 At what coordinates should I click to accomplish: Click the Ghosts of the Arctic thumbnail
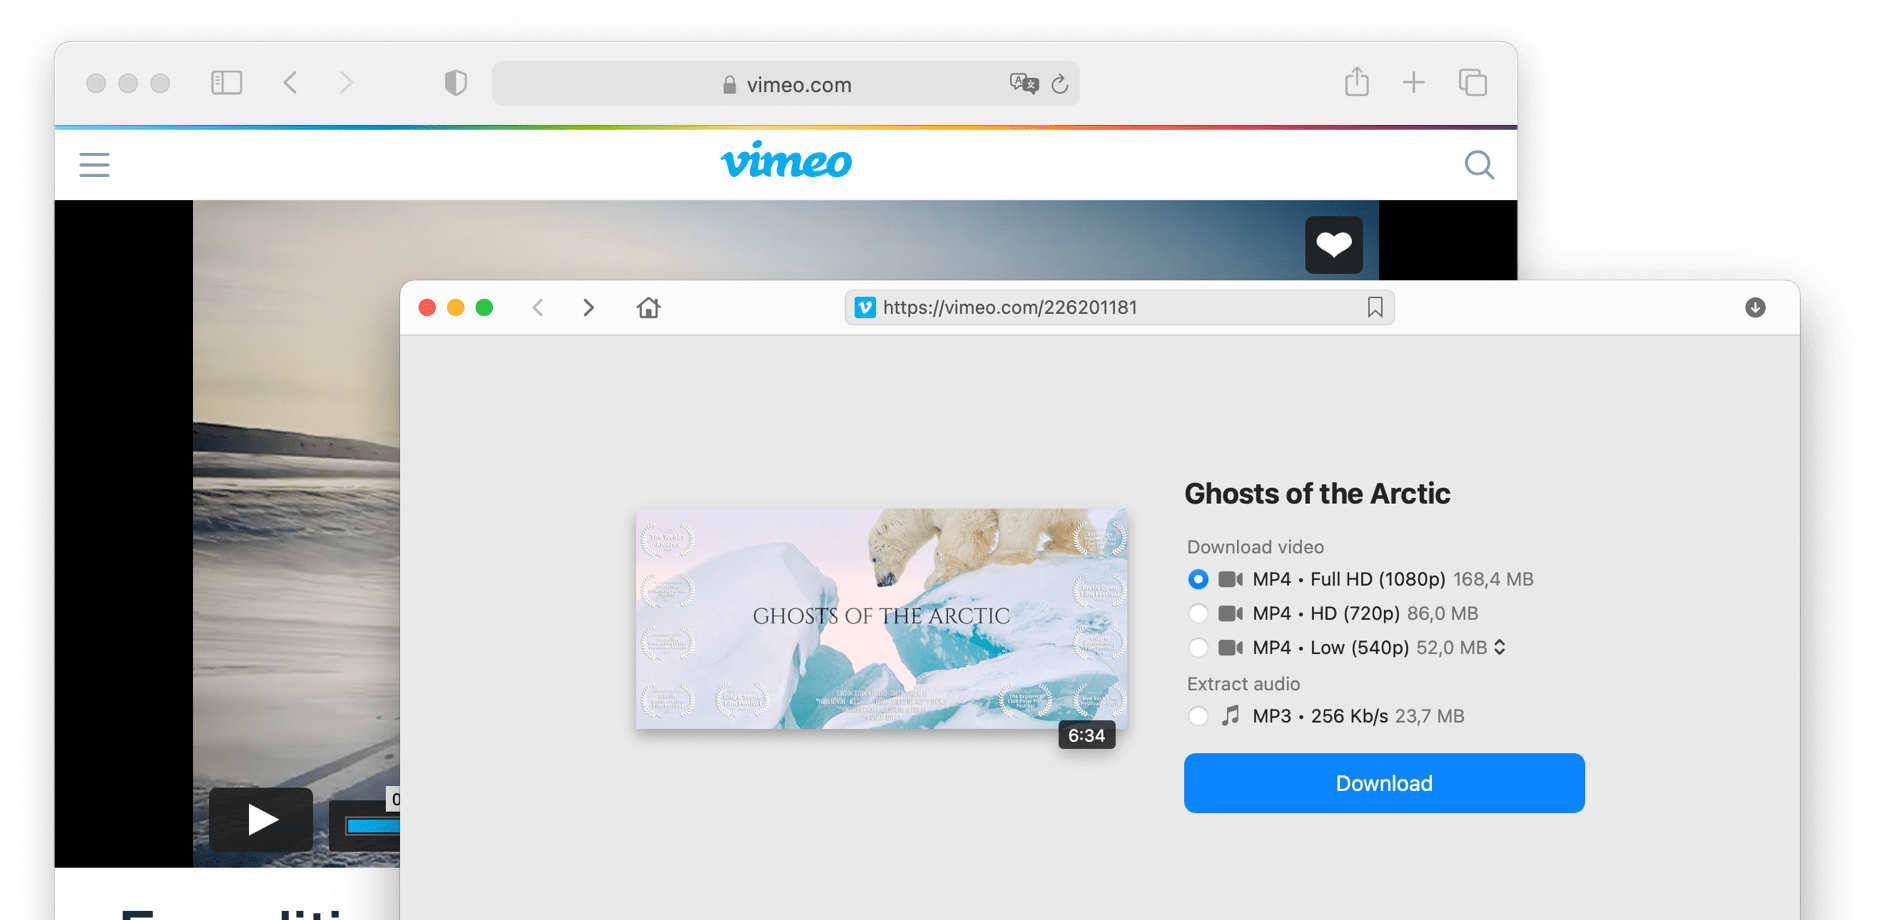(x=881, y=618)
